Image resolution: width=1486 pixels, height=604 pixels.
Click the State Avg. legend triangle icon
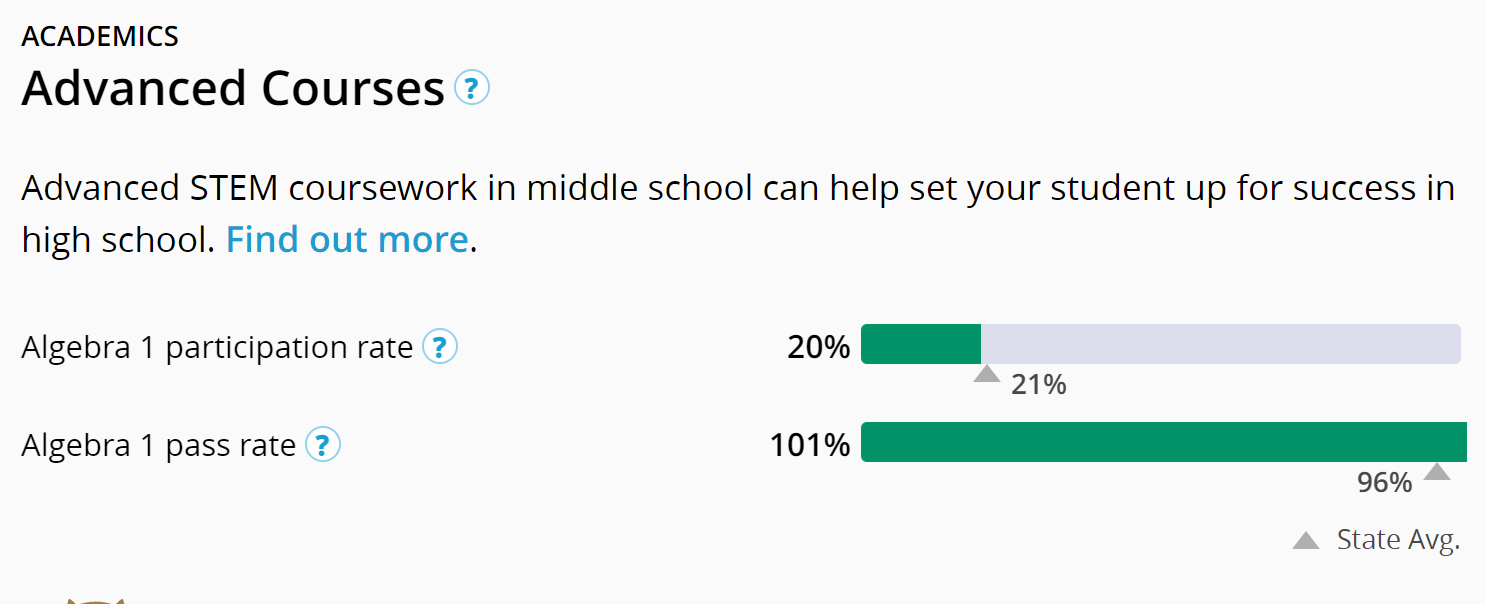[1306, 541]
